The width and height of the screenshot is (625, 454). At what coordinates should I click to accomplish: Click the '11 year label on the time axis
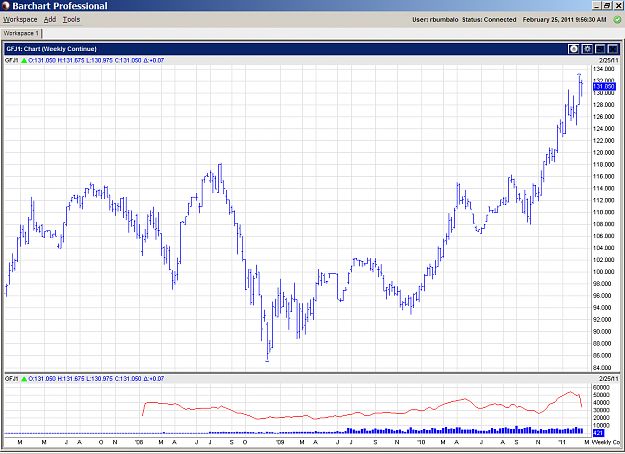pos(562,442)
